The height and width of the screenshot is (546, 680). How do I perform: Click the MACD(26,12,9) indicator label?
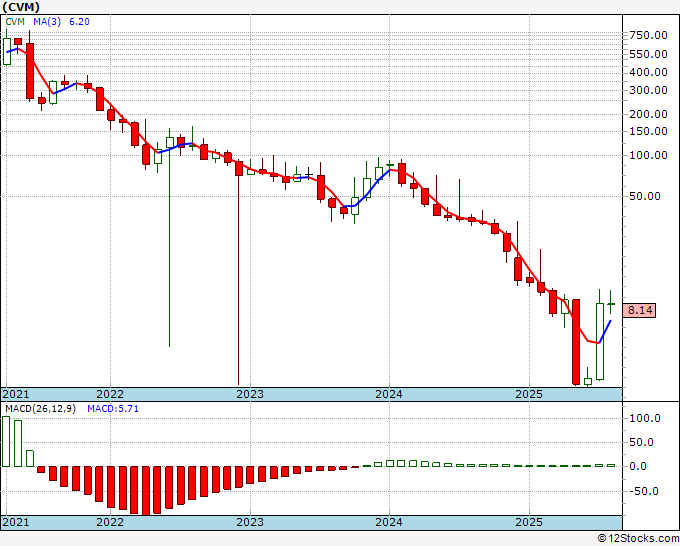tap(40, 409)
